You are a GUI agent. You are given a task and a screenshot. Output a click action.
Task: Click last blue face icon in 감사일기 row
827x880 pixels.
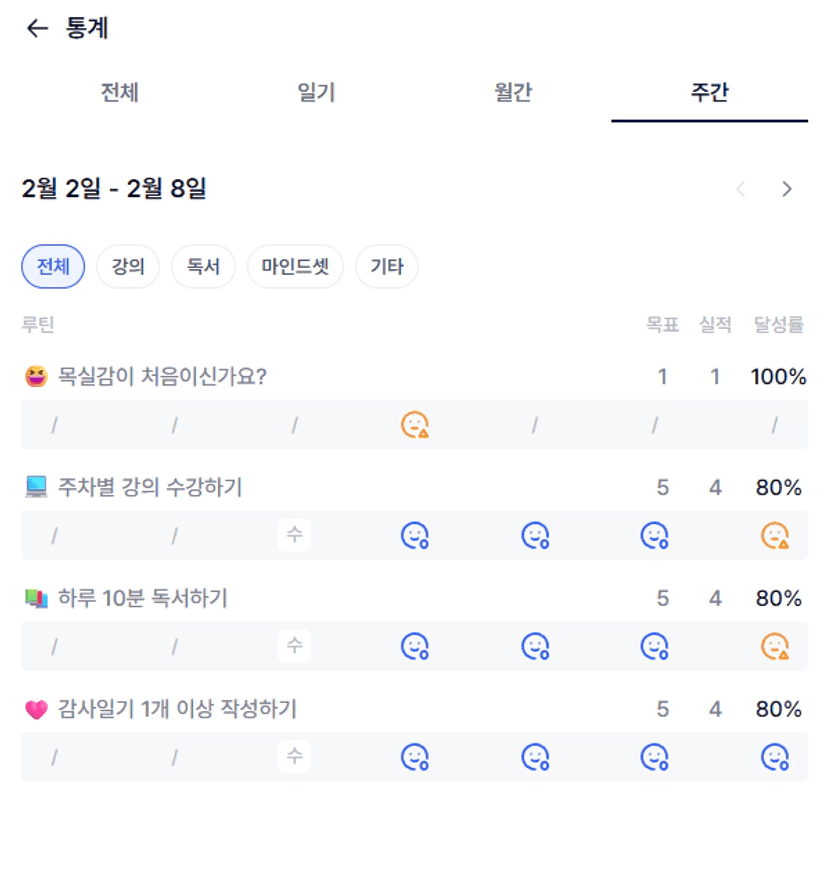tap(775, 758)
